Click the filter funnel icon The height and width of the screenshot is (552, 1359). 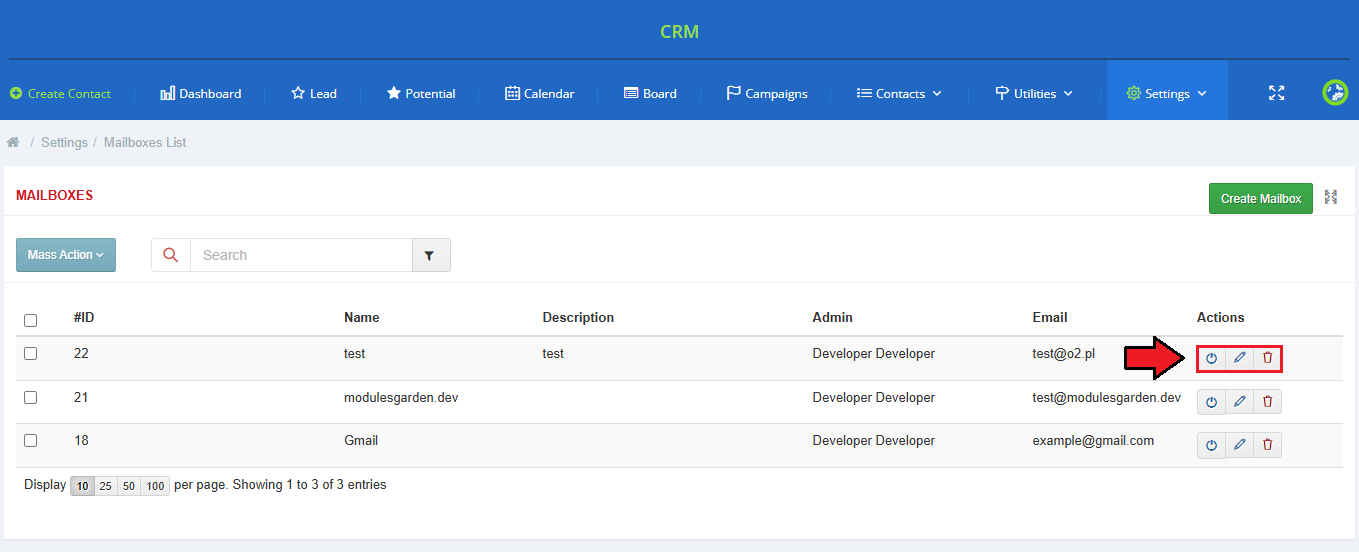(x=430, y=255)
